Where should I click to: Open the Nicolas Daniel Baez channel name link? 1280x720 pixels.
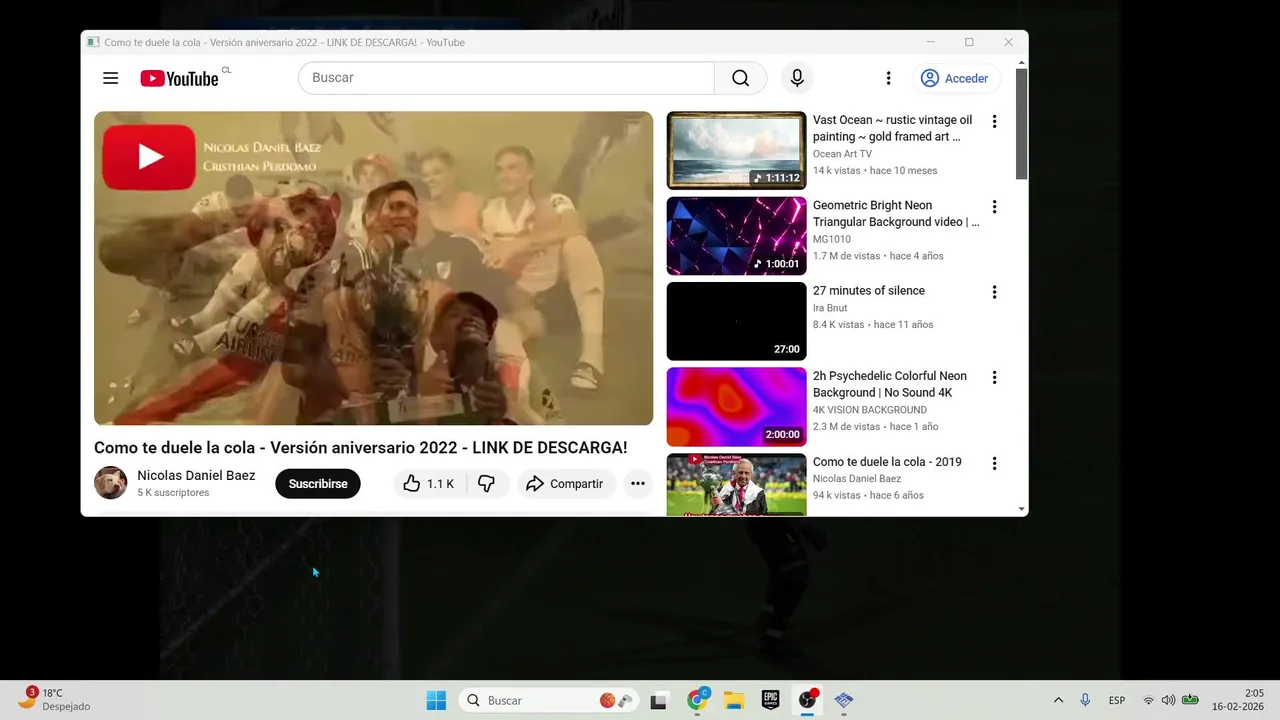(196, 476)
